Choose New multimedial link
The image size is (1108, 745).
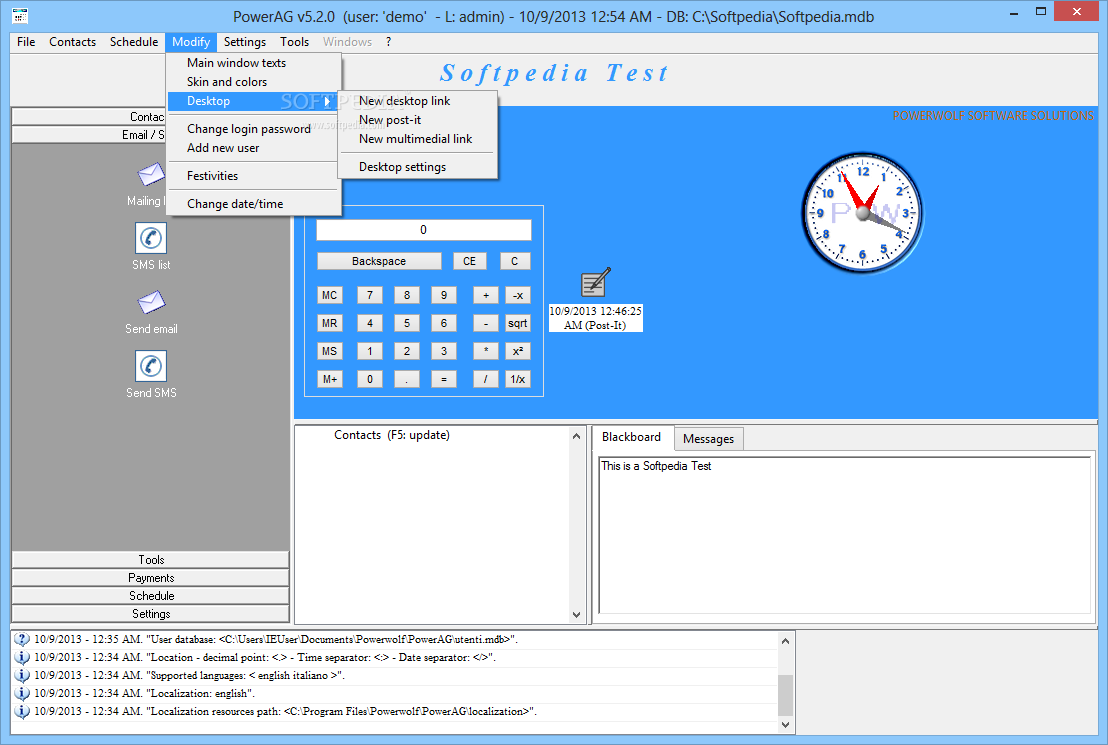click(x=418, y=139)
